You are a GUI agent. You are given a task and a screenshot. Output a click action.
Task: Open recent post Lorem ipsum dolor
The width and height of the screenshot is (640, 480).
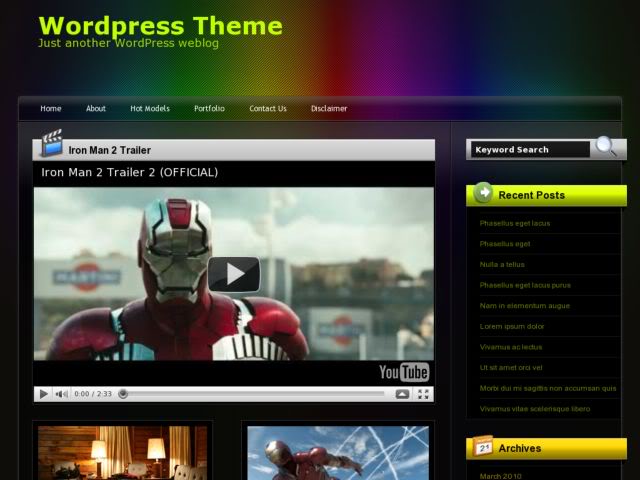512,326
